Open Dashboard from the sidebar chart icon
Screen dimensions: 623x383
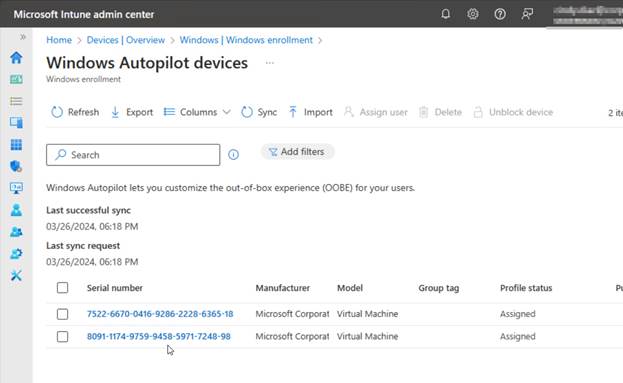[x=16, y=79]
